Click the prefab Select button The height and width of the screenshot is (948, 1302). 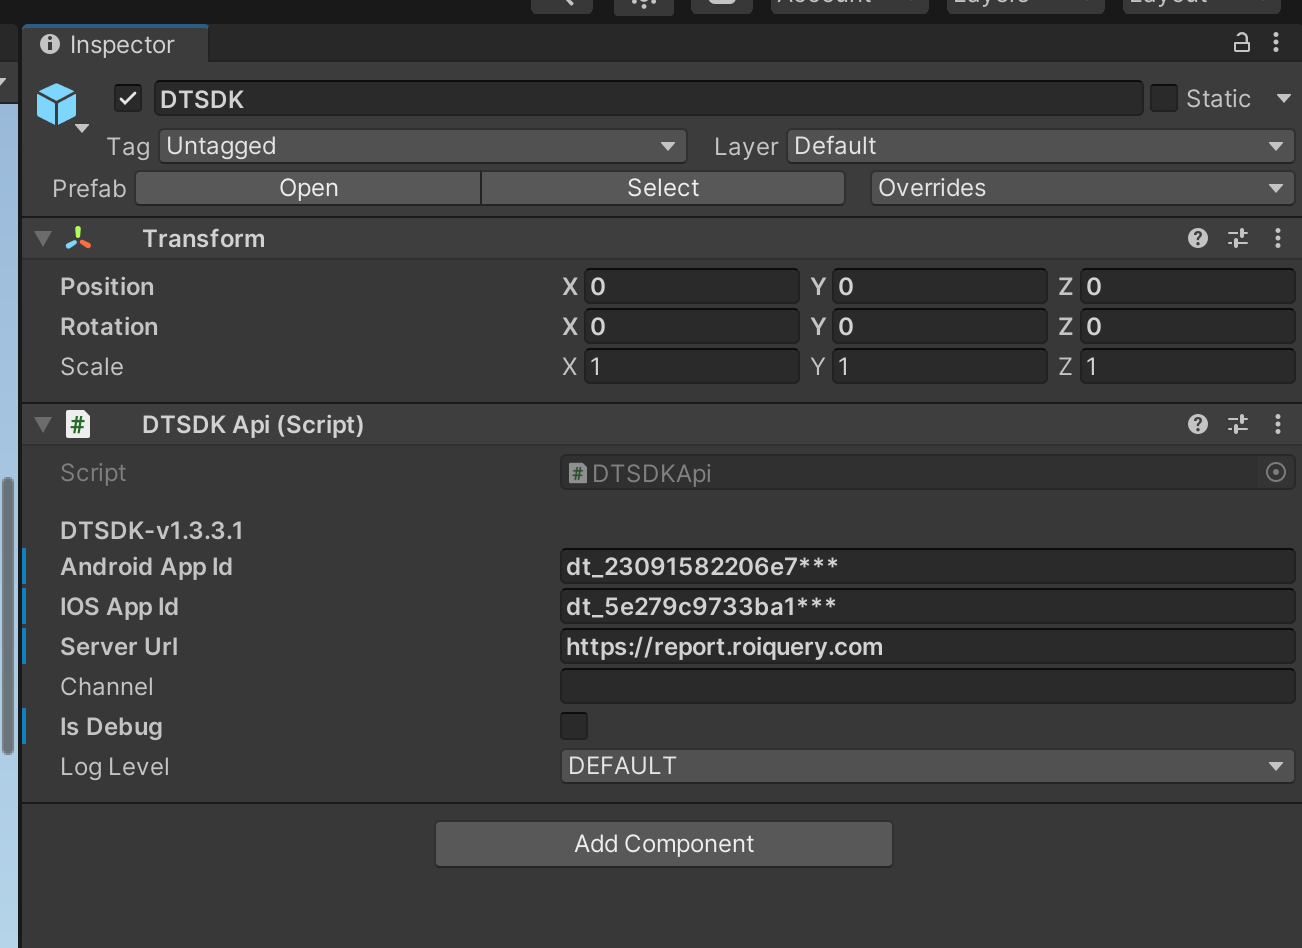[x=663, y=188]
